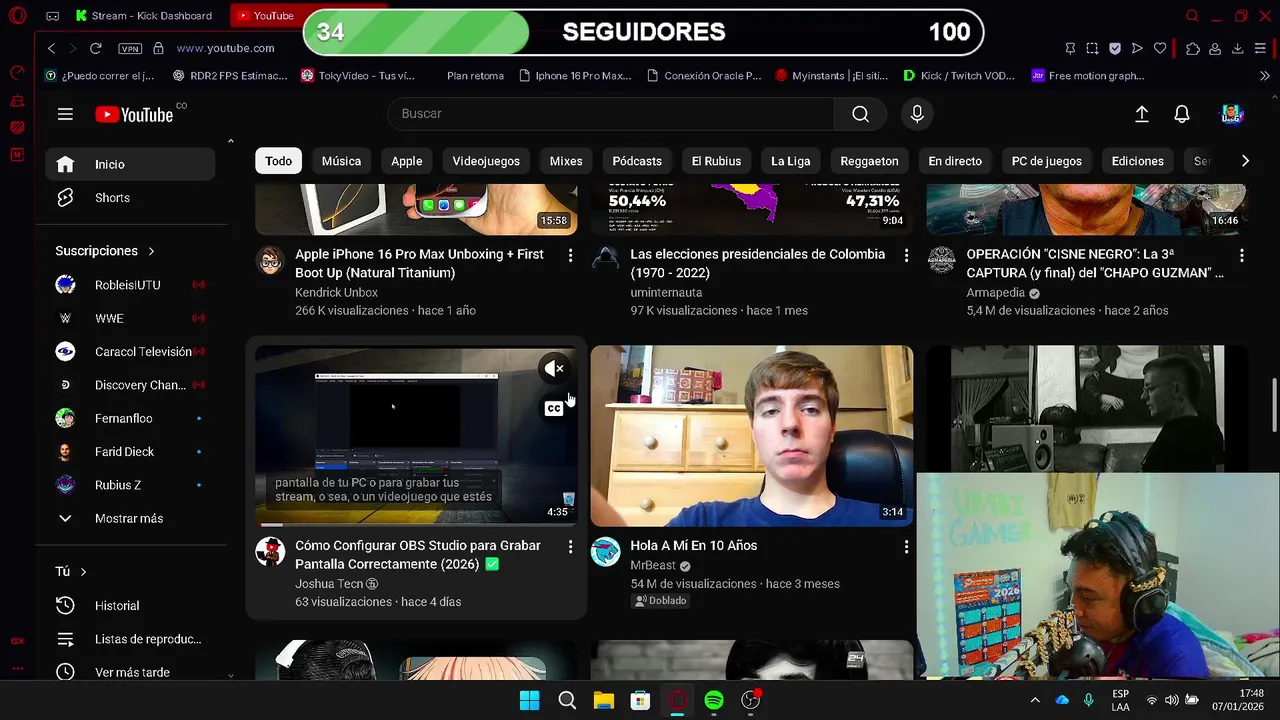Open the Flow send arrow icon
Viewport: 1280px width, 720px height.
[x=1137, y=48]
